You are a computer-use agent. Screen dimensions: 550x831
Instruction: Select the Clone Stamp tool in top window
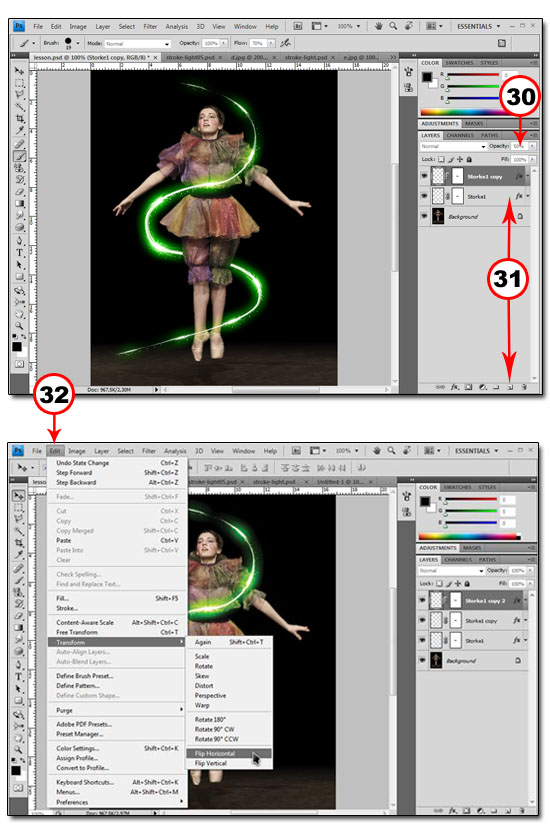pos(20,168)
